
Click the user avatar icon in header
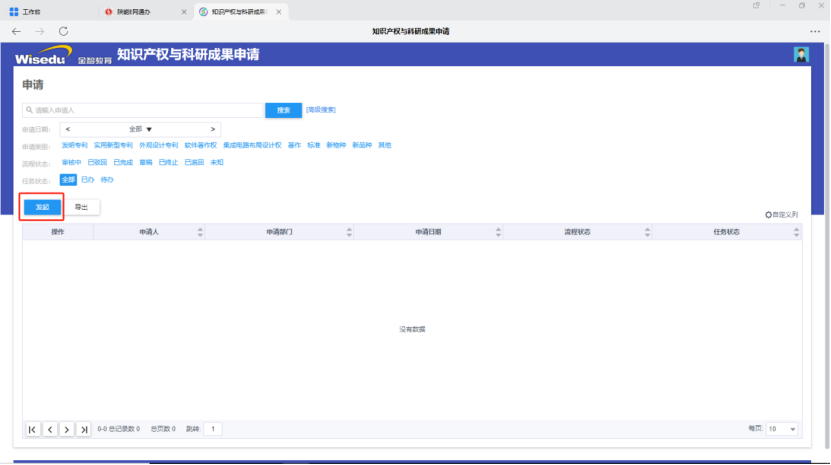pos(801,55)
